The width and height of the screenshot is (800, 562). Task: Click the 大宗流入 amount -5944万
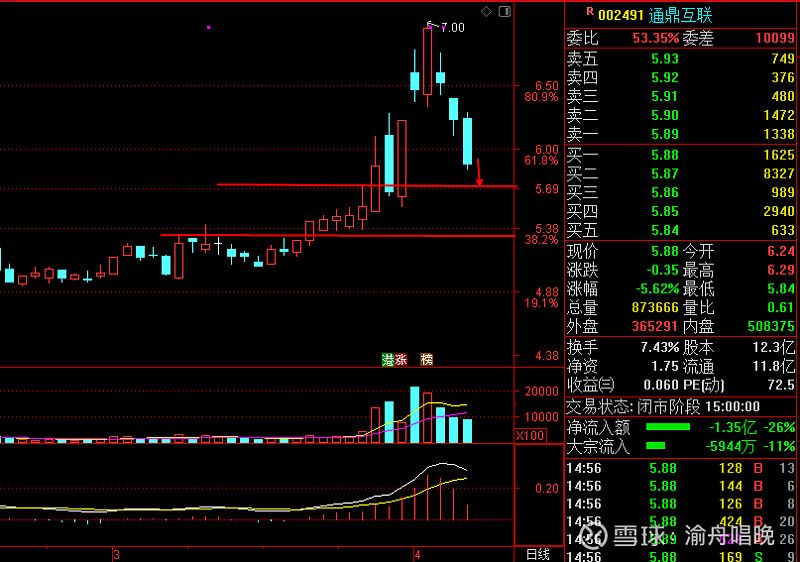(x=730, y=447)
